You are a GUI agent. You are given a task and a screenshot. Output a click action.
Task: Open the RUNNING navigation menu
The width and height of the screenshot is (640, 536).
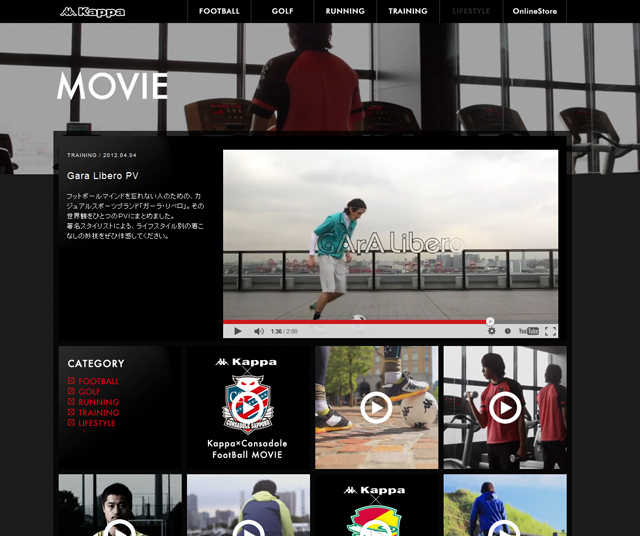tap(345, 11)
